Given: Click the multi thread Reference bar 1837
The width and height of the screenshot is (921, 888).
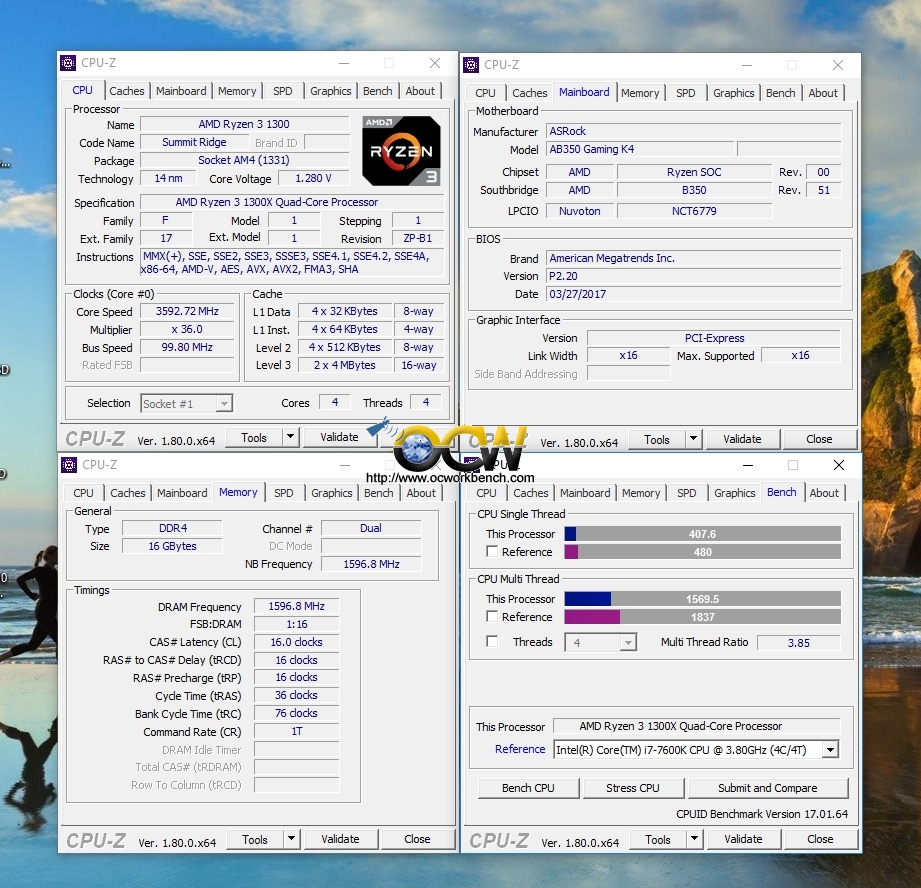Looking at the screenshot, I should pos(702,617).
